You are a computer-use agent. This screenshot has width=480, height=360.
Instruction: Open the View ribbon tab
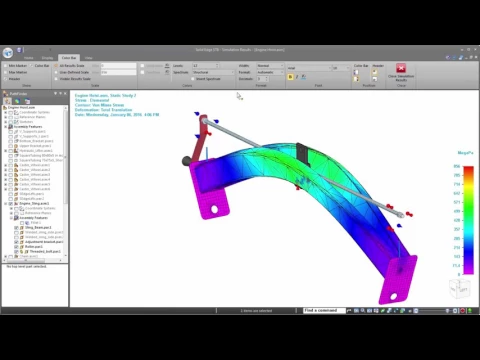[88, 58]
